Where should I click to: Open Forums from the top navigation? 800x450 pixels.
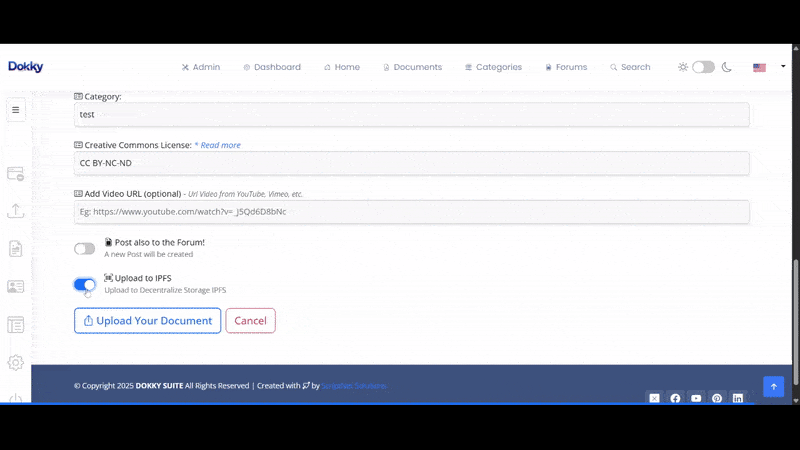point(566,67)
